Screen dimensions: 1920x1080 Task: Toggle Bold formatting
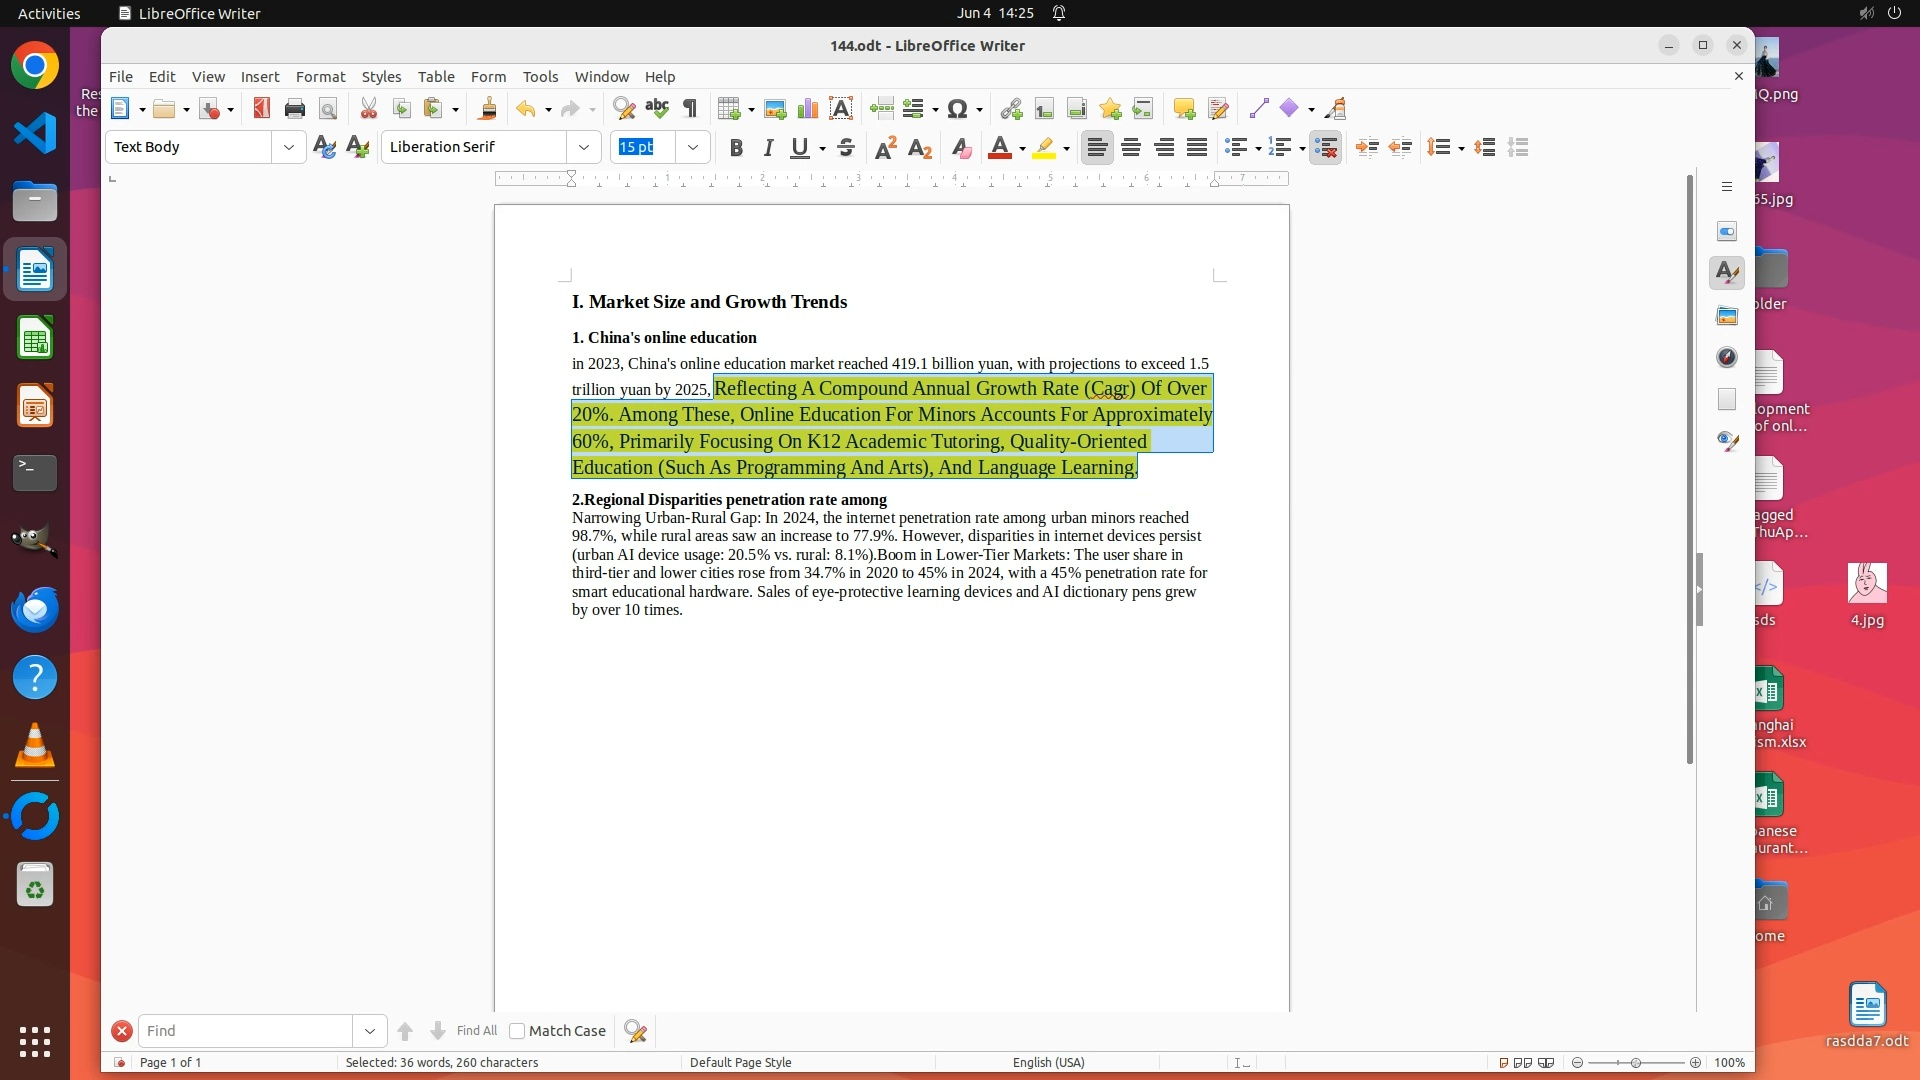[x=736, y=148]
